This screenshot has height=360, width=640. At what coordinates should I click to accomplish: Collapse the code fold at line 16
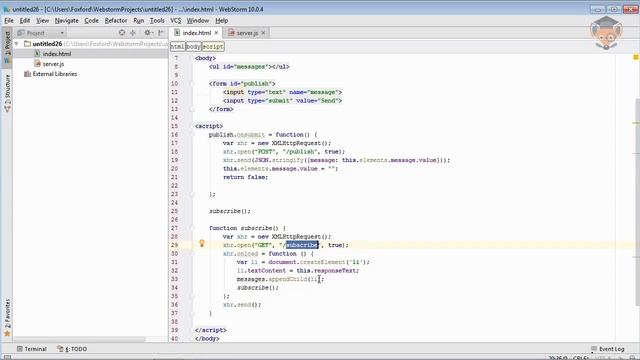click(x=192, y=135)
